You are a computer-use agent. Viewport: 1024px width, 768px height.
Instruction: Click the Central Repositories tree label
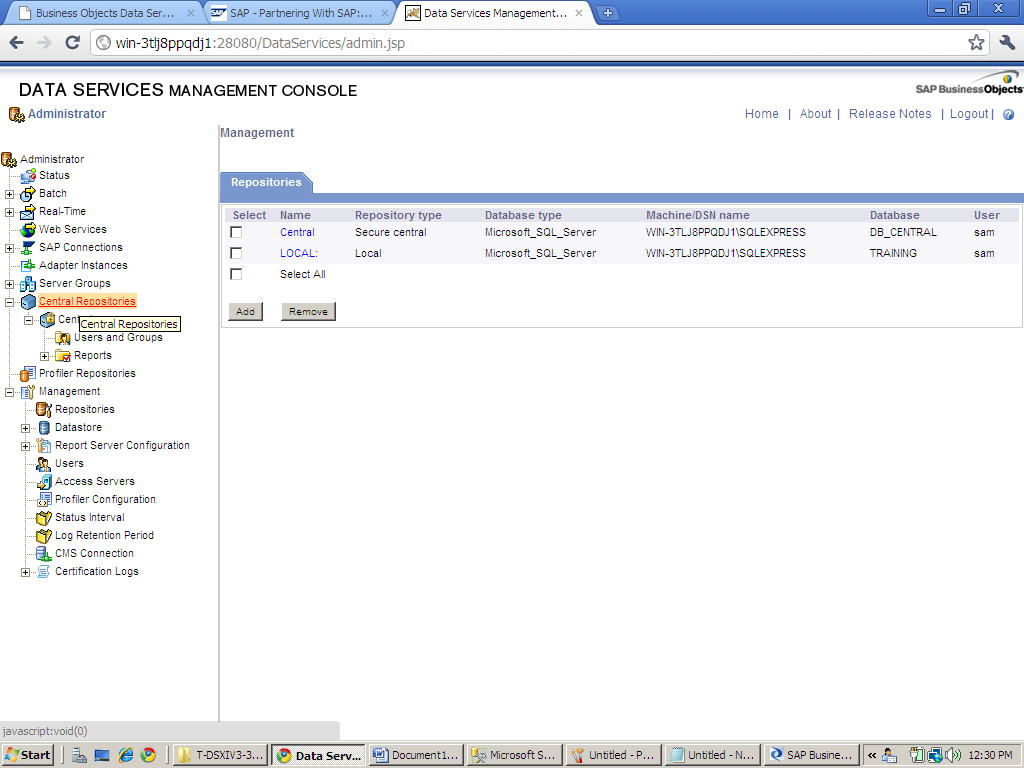tap(88, 301)
